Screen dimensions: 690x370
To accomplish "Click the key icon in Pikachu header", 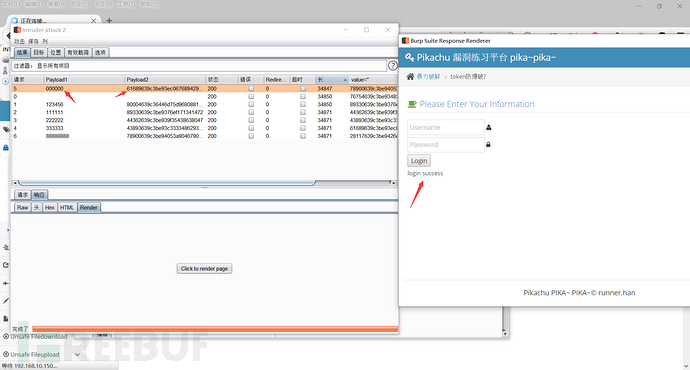I will pyautogui.click(x=409, y=57).
